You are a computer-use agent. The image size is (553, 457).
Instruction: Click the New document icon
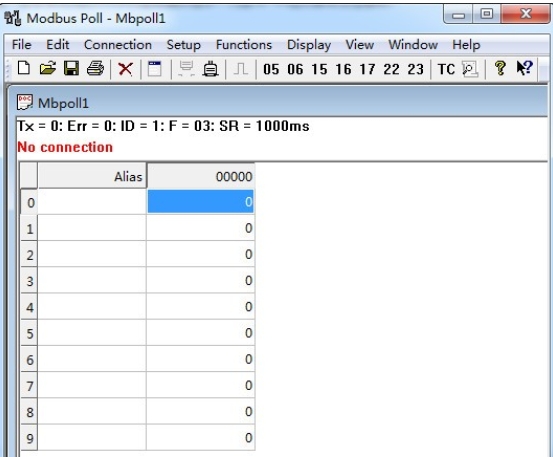click(24, 68)
